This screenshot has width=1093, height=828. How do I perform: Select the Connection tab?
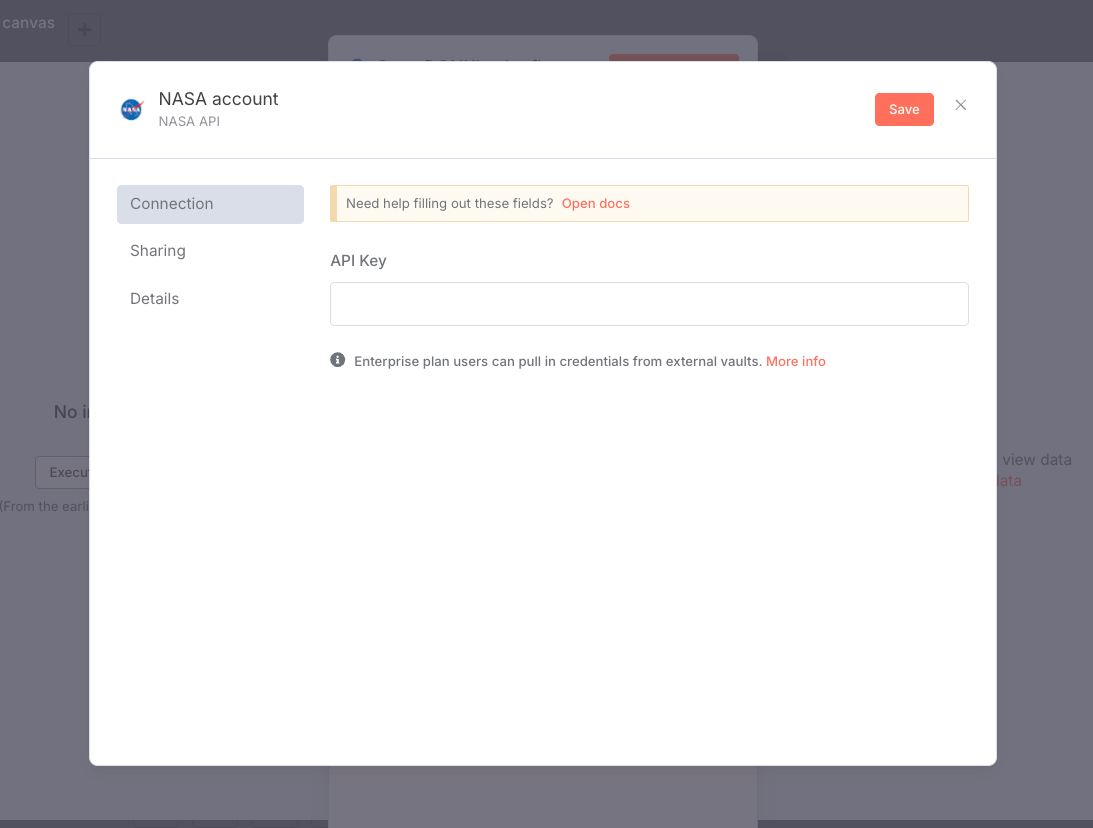[x=210, y=204]
